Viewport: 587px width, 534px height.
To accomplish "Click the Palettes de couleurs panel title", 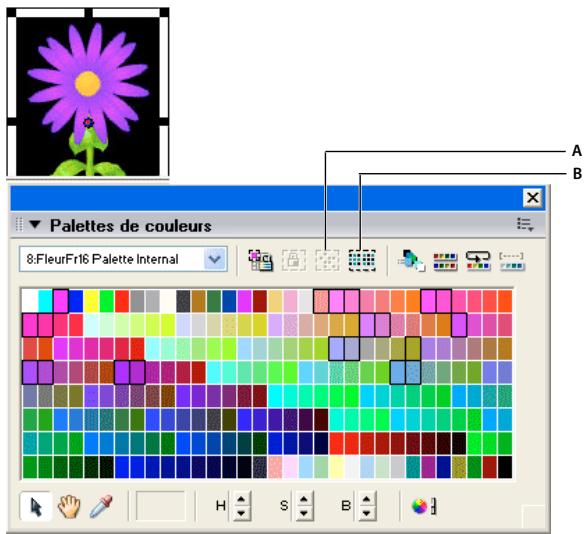I will coord(131,225).
